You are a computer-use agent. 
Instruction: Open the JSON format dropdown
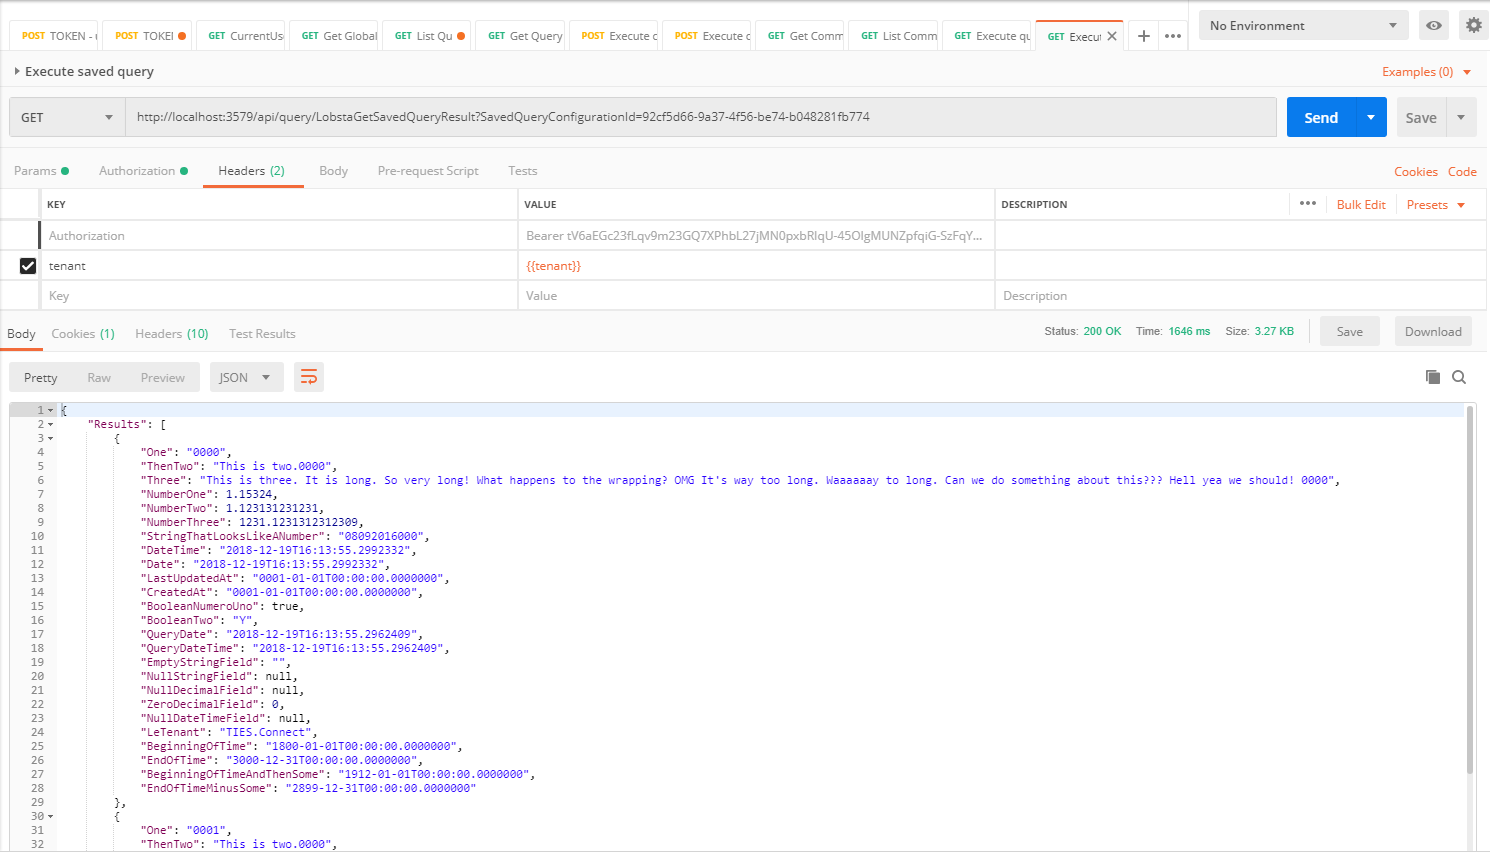245,377
